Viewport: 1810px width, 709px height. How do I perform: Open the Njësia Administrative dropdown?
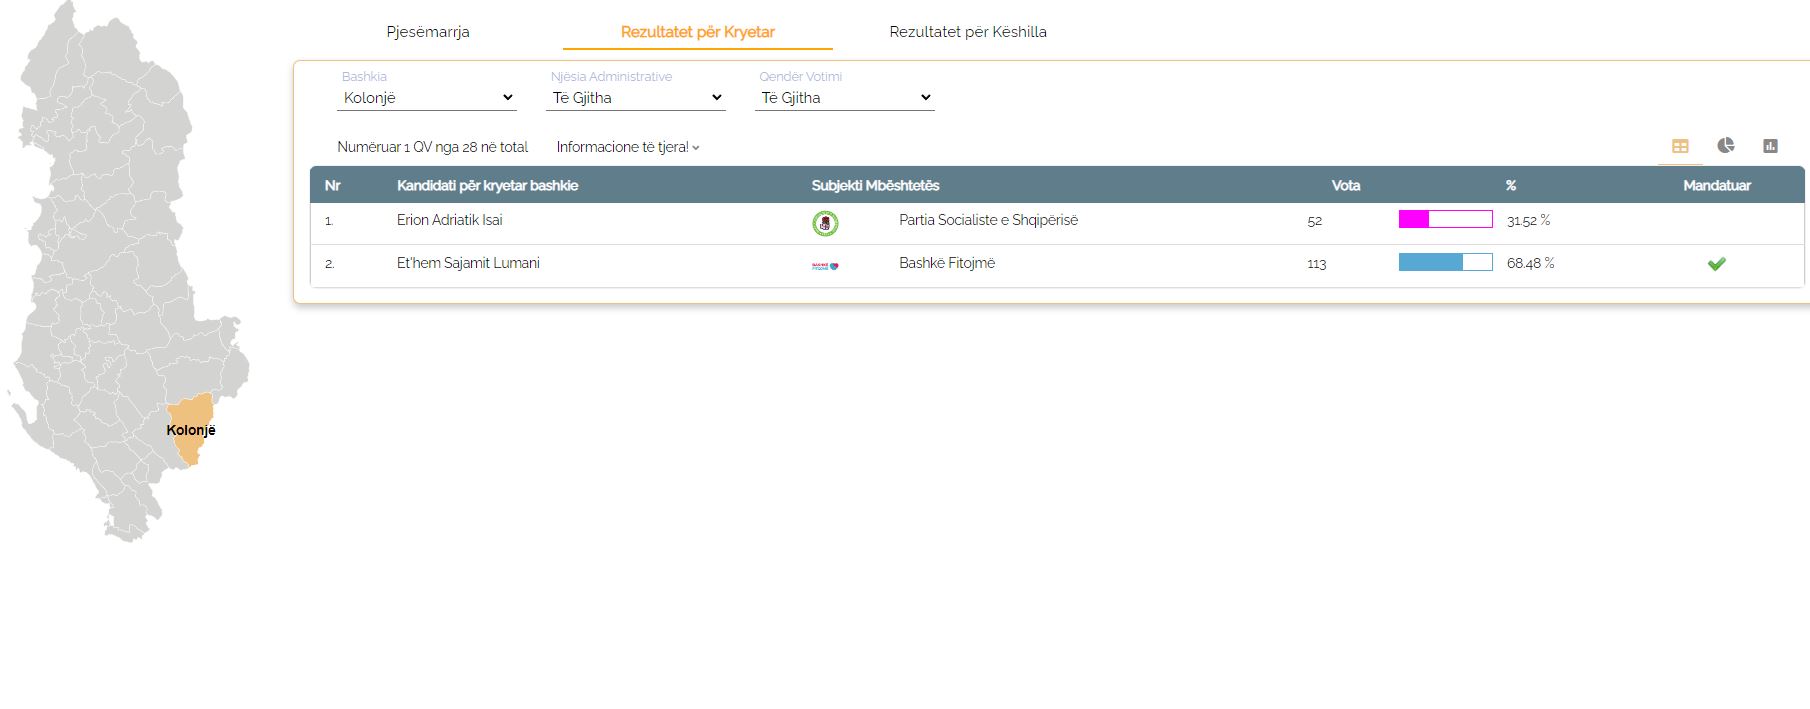pos(636,98)
